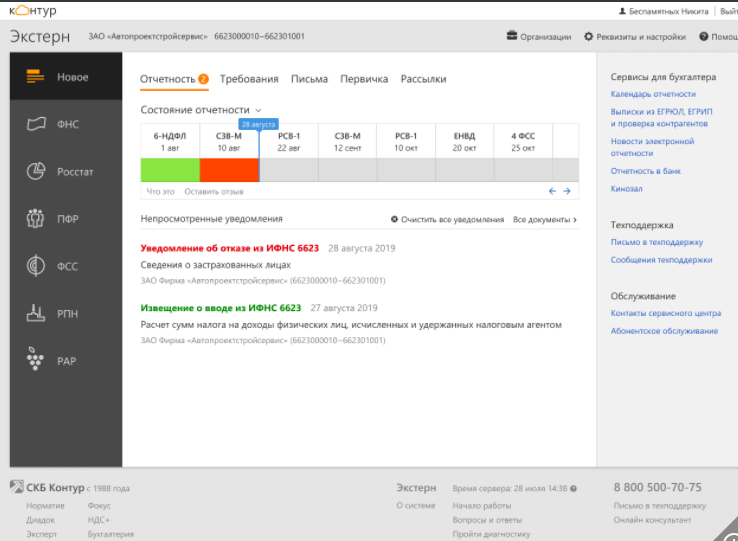Click the briefcase icon beside Организации
Screen dimensions: 738x541
coord(512,36)
